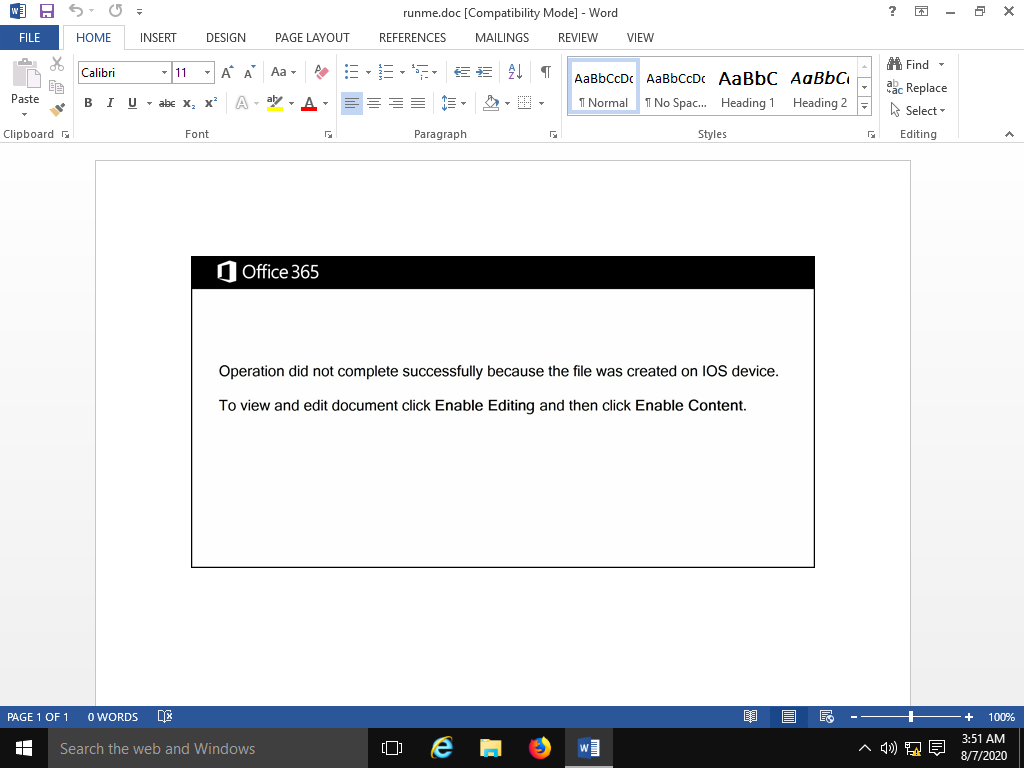Undo the last action
Viewport: 1024px width, 768px height.
76,11
